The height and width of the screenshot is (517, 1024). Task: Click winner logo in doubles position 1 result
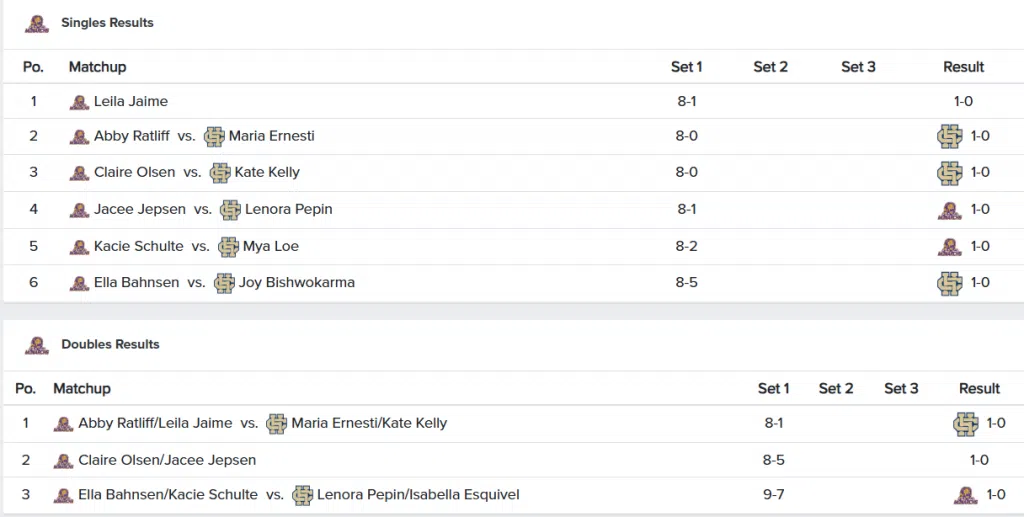[965, 424]
